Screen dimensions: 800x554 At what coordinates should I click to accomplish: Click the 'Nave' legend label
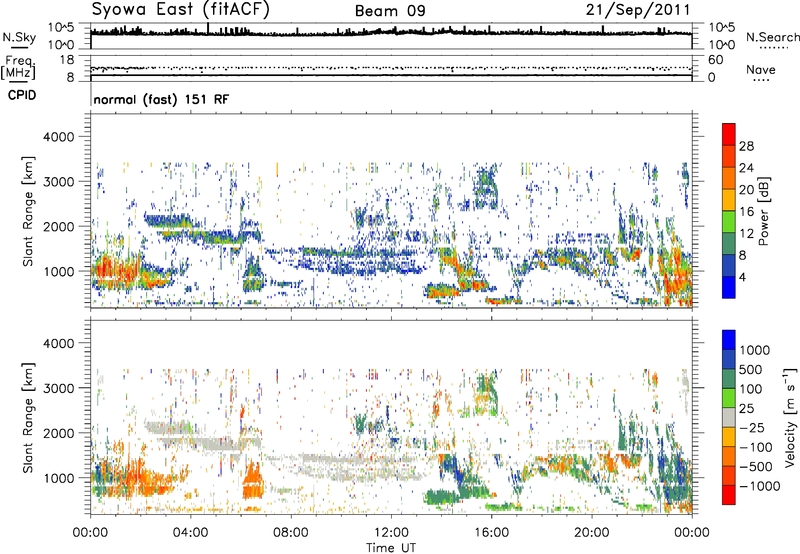tap(761, 69)
